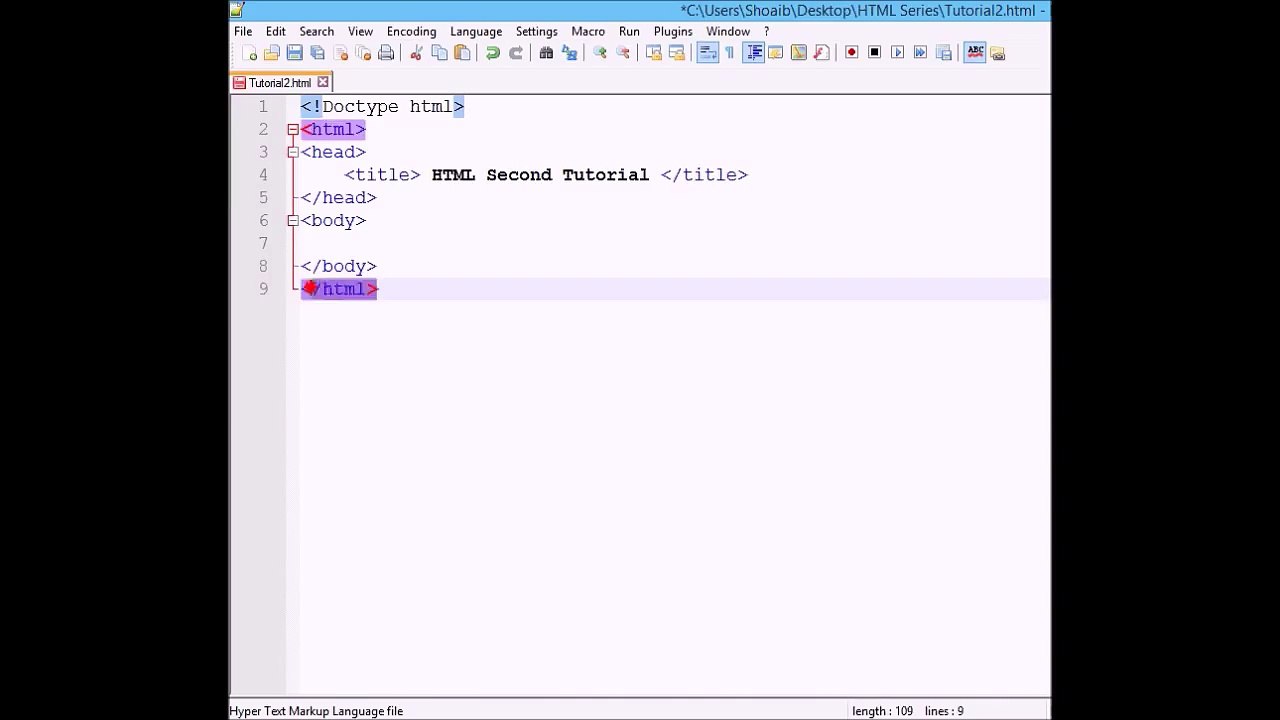Click the highlighted closing html tag

point(339,289)
